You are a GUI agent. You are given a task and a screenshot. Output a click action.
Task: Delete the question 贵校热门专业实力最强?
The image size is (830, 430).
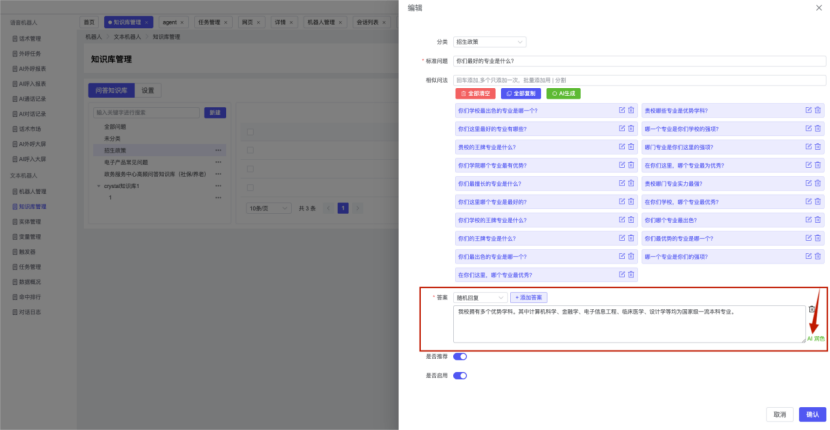point(818,184)
